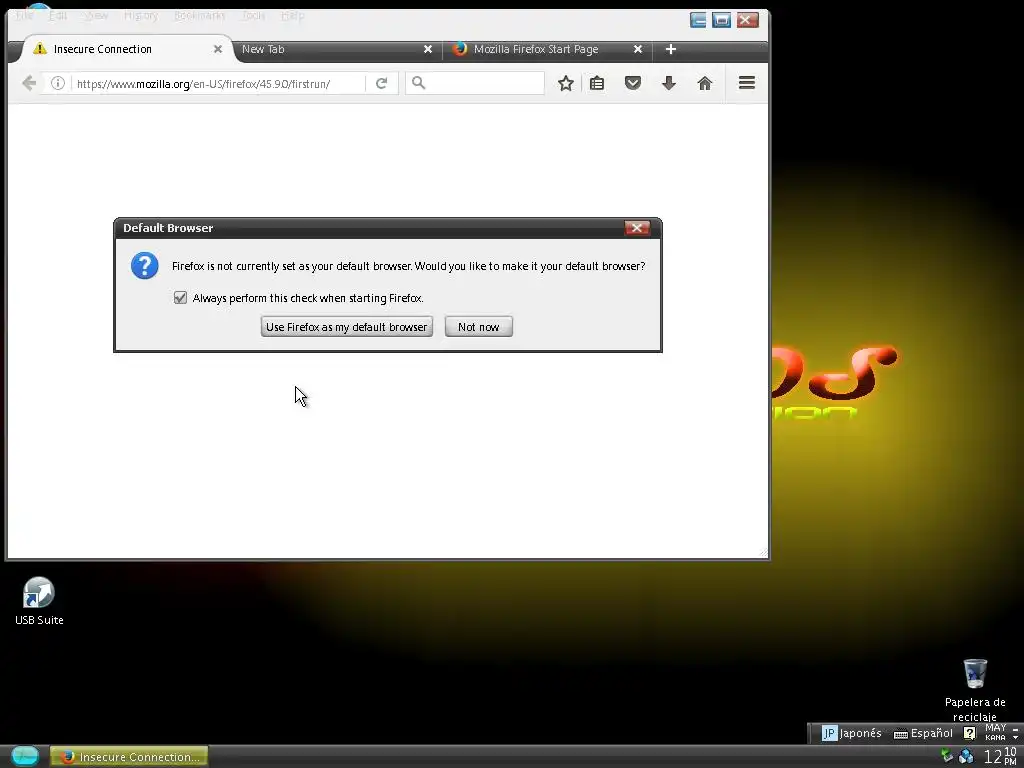1024x768 pixels.
Task: Click the Español keyboard layout indicator
Action: (x=923, y=733)
